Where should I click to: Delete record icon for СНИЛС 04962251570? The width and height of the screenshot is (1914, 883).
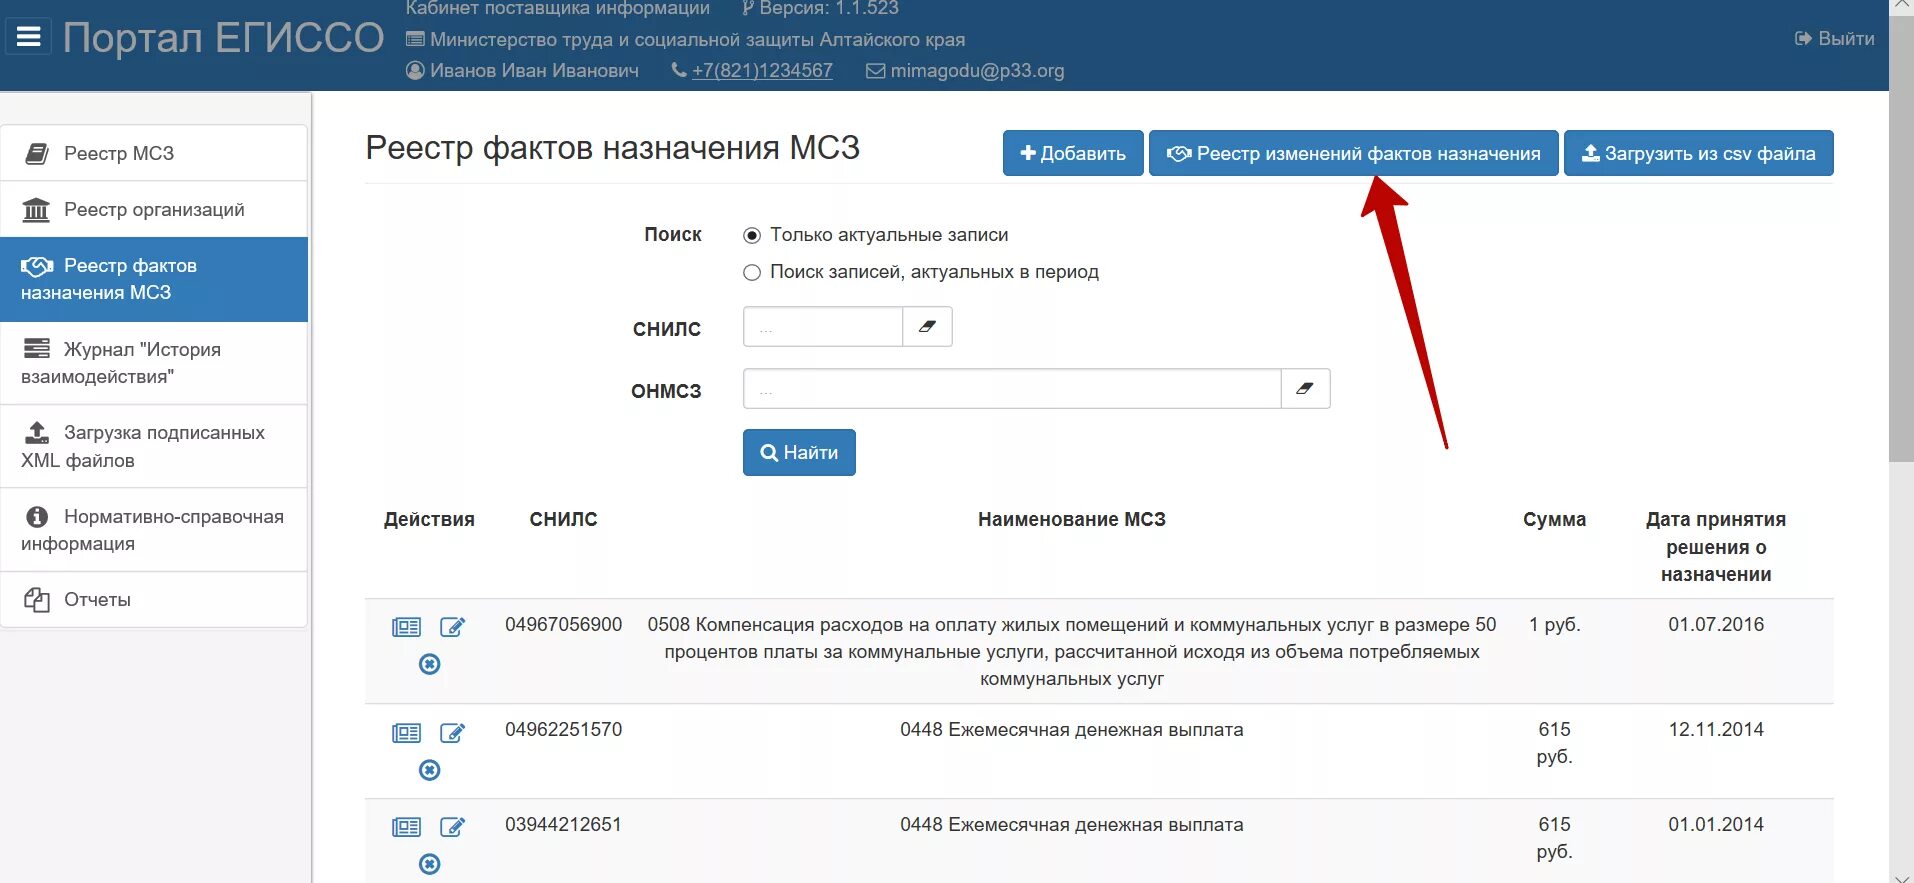(x=429, y=770)
